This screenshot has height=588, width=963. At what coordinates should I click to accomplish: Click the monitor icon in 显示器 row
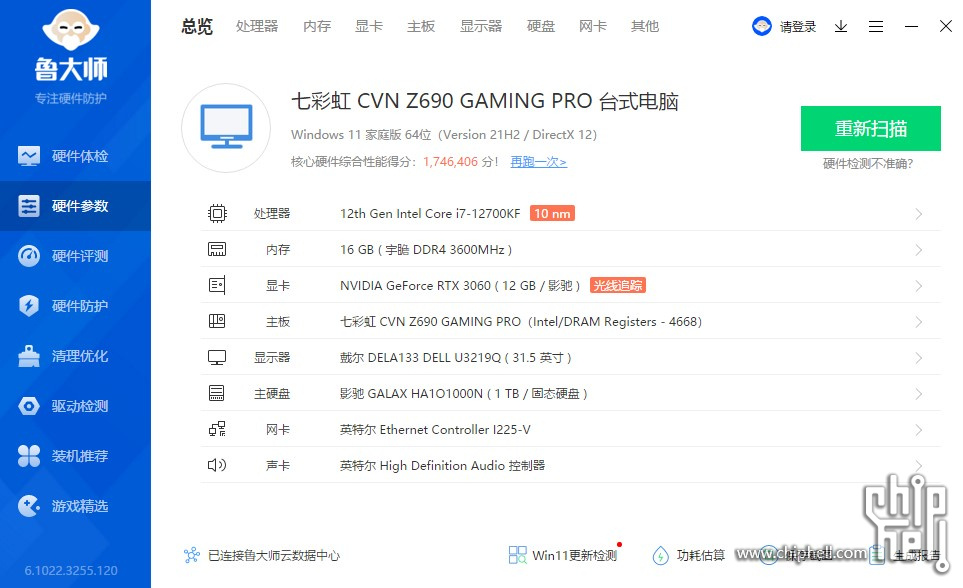point(217,358)
